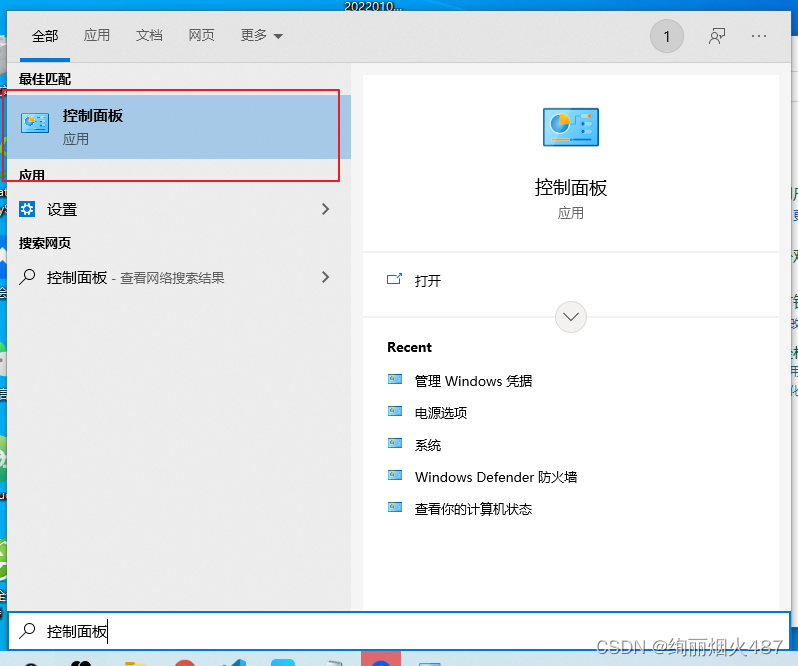Open the 控制面板 best match result
The image size is (798, 666).
coord(179,127)
